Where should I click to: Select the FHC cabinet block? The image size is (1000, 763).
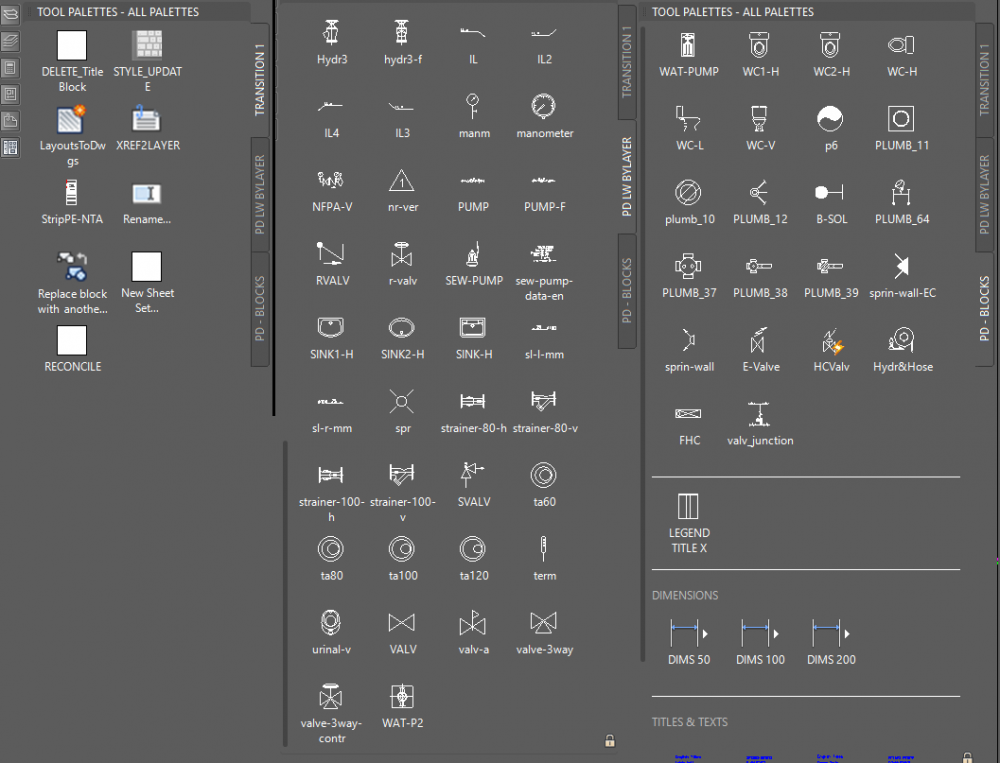688,415
